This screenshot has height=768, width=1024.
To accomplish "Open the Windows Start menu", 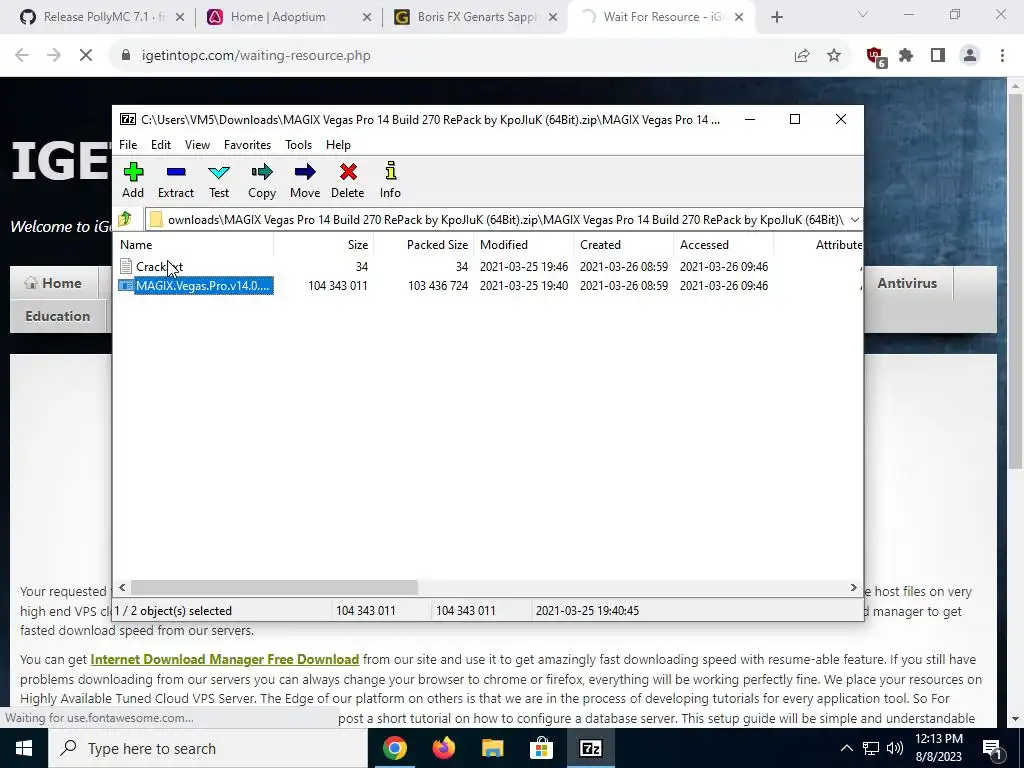I will coord(24,748).
